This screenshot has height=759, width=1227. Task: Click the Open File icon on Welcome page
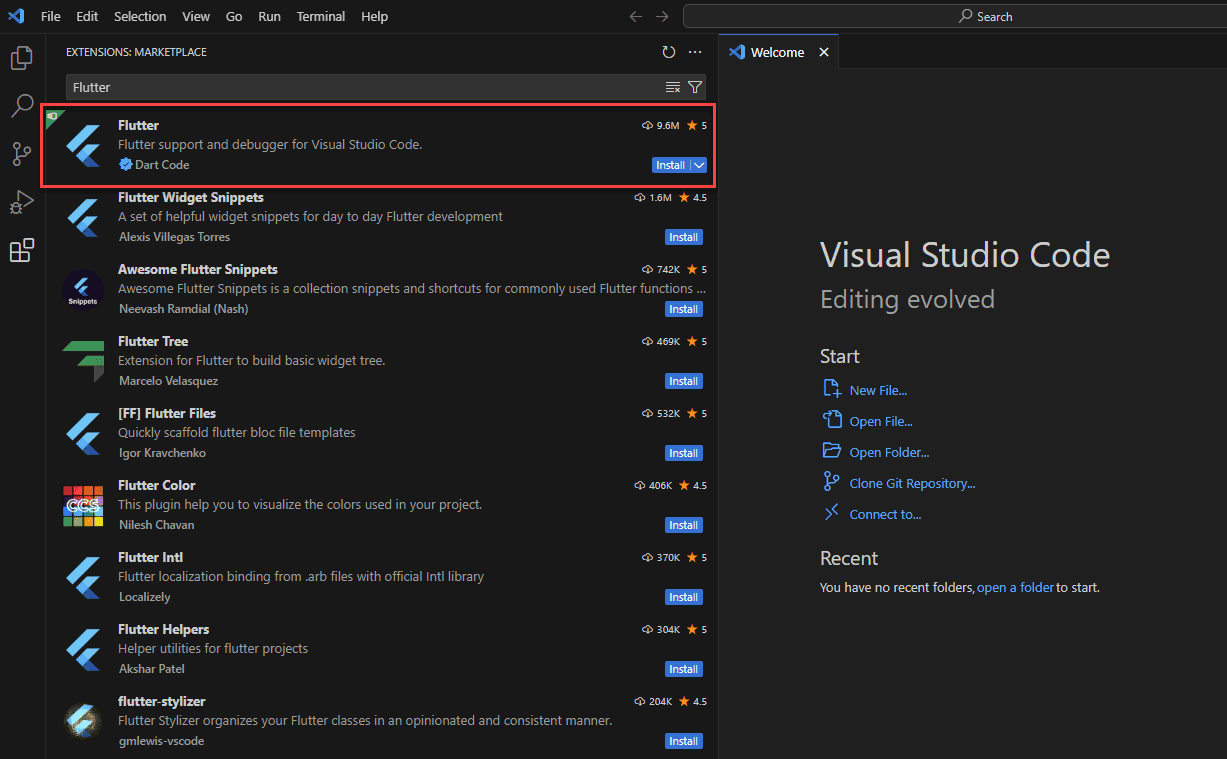[831, 421]
